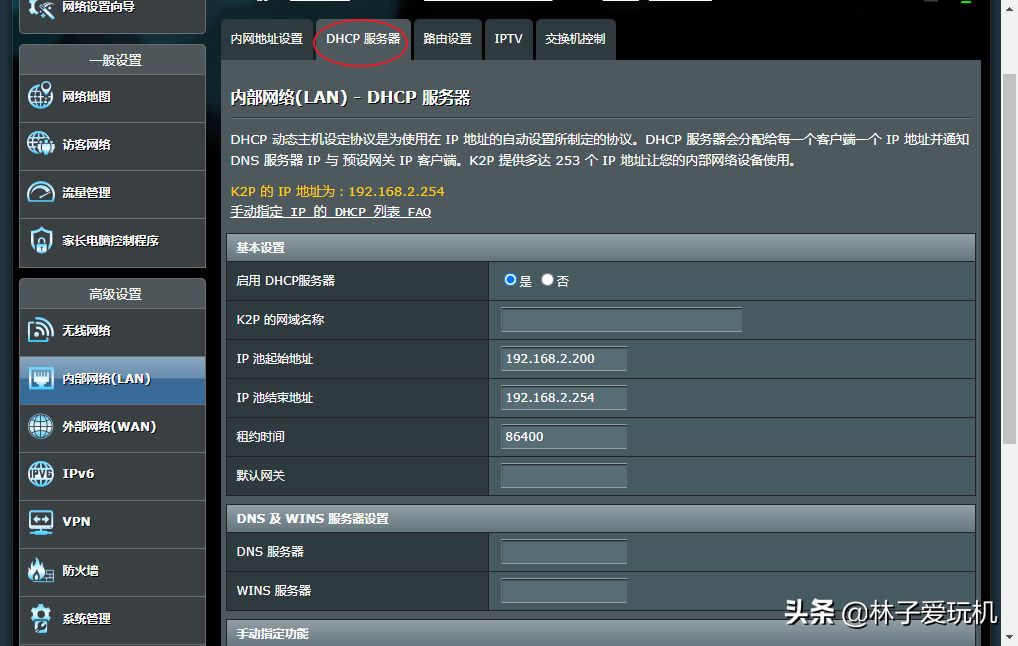The image size is (1018, 646).
Task: Open the 交换机控制 tab
Action: [x=575, y=39]
